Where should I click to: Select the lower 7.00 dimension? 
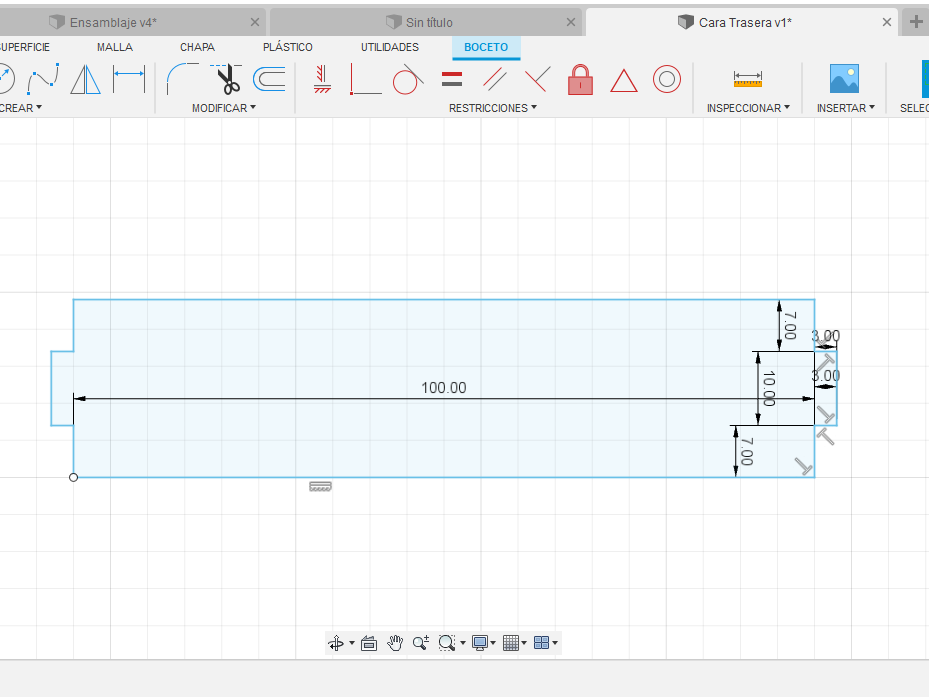pos(747,452)
